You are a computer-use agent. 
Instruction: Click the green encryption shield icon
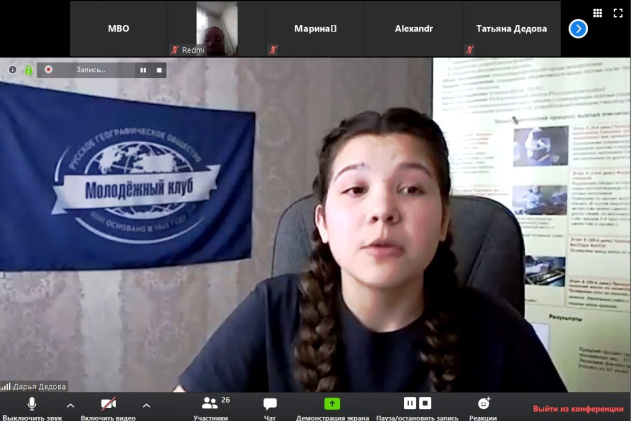[29, 70]
